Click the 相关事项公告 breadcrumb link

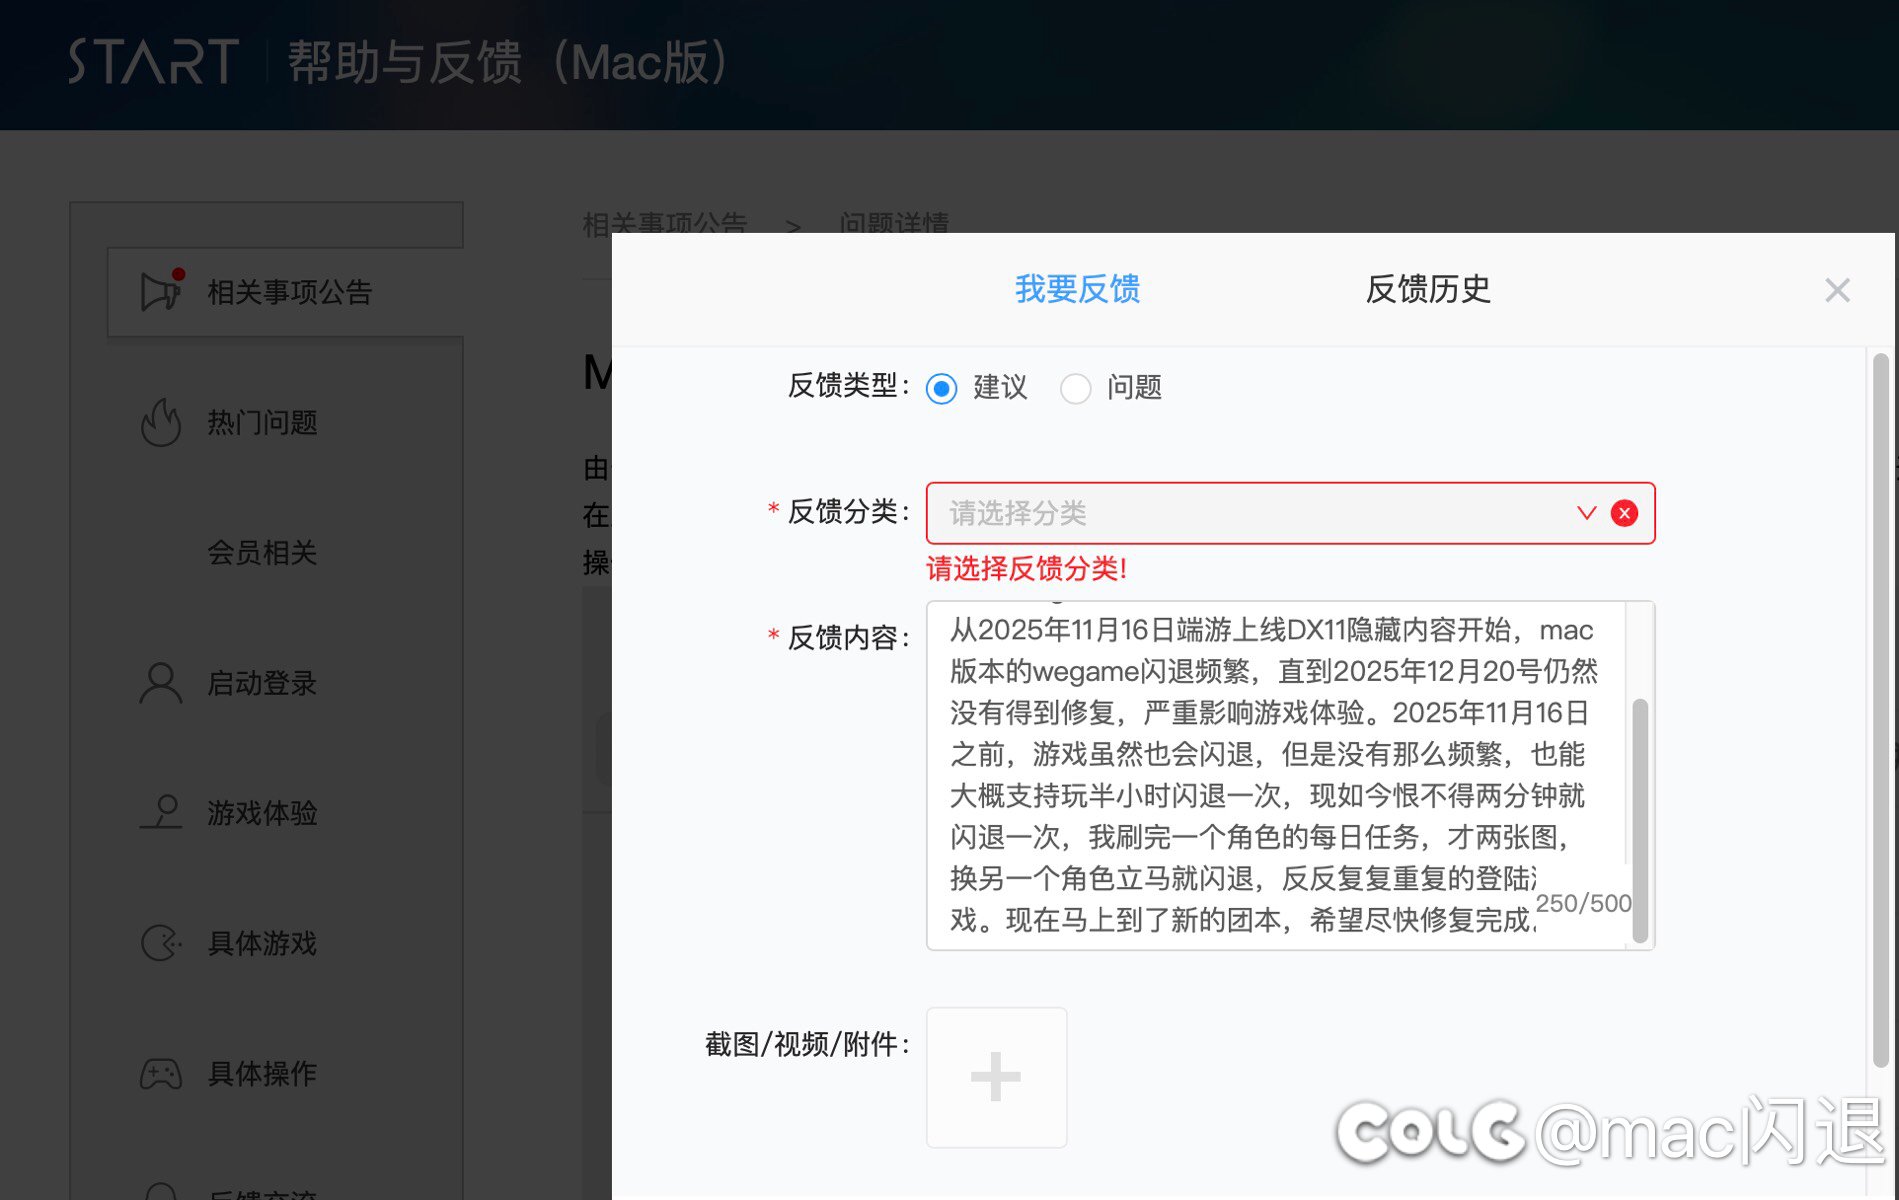pos(665,224)
